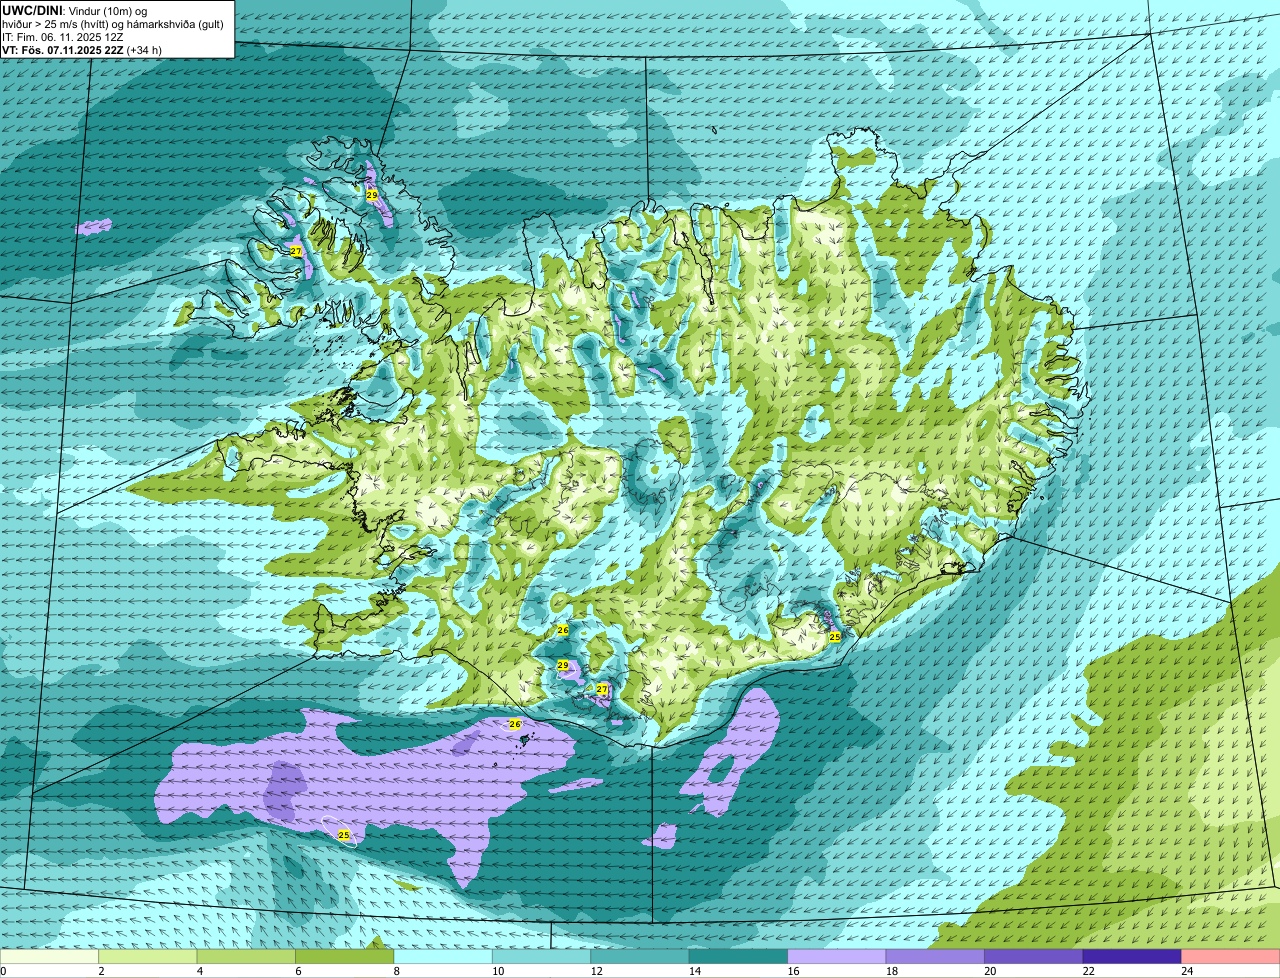
Task: Select the 2–4 m/s light yellow-green legend swatch
Action: pos(150,957)
